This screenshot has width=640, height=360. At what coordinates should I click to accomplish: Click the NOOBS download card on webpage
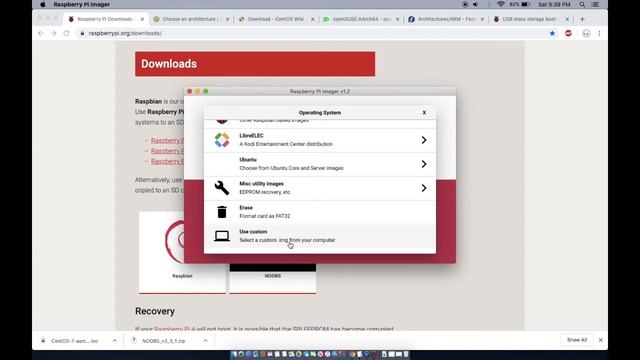pyautogui.click(x=273, y=278)
